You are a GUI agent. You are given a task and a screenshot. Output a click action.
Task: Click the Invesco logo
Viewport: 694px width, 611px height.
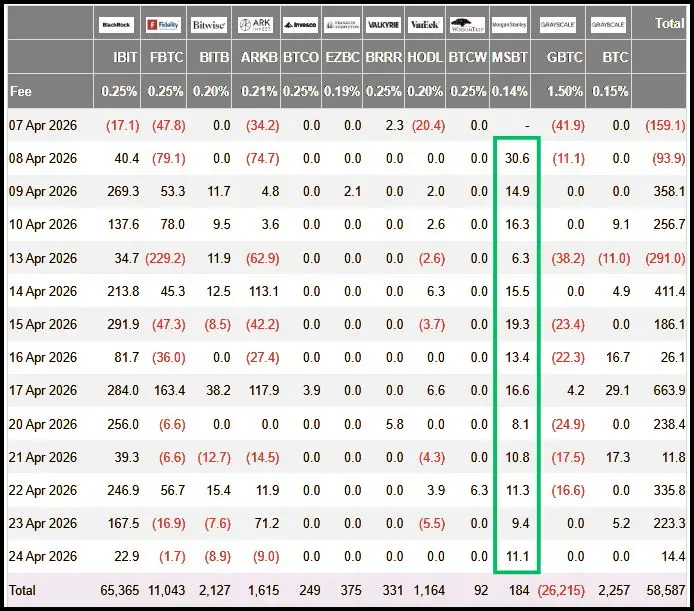(301, 25)
